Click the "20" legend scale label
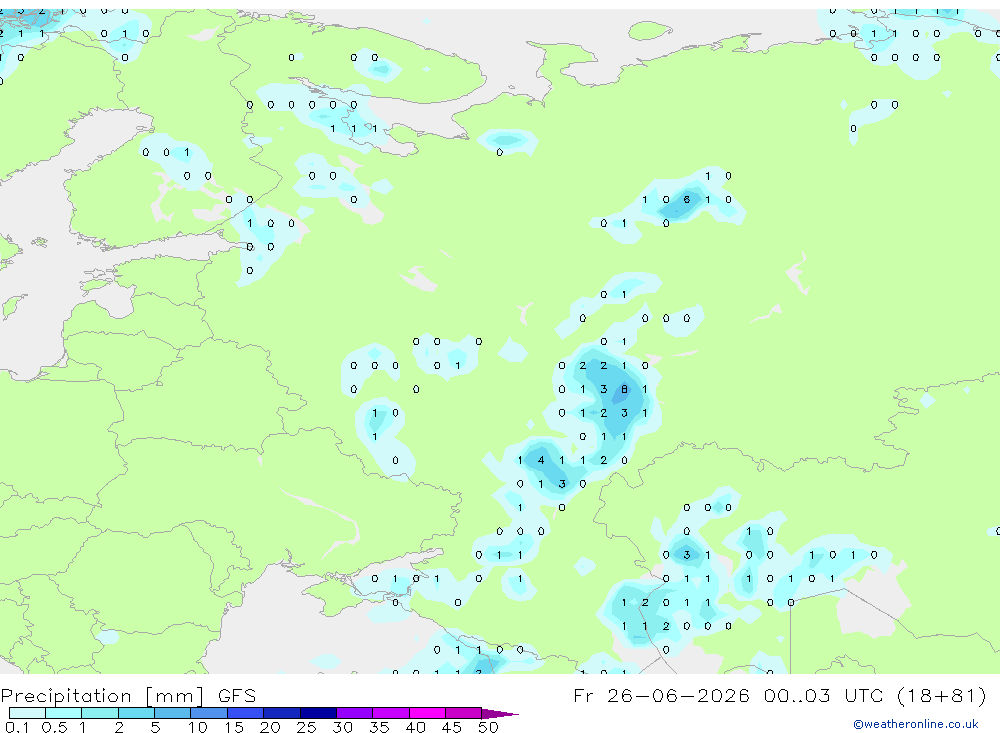 coord(270,727)
